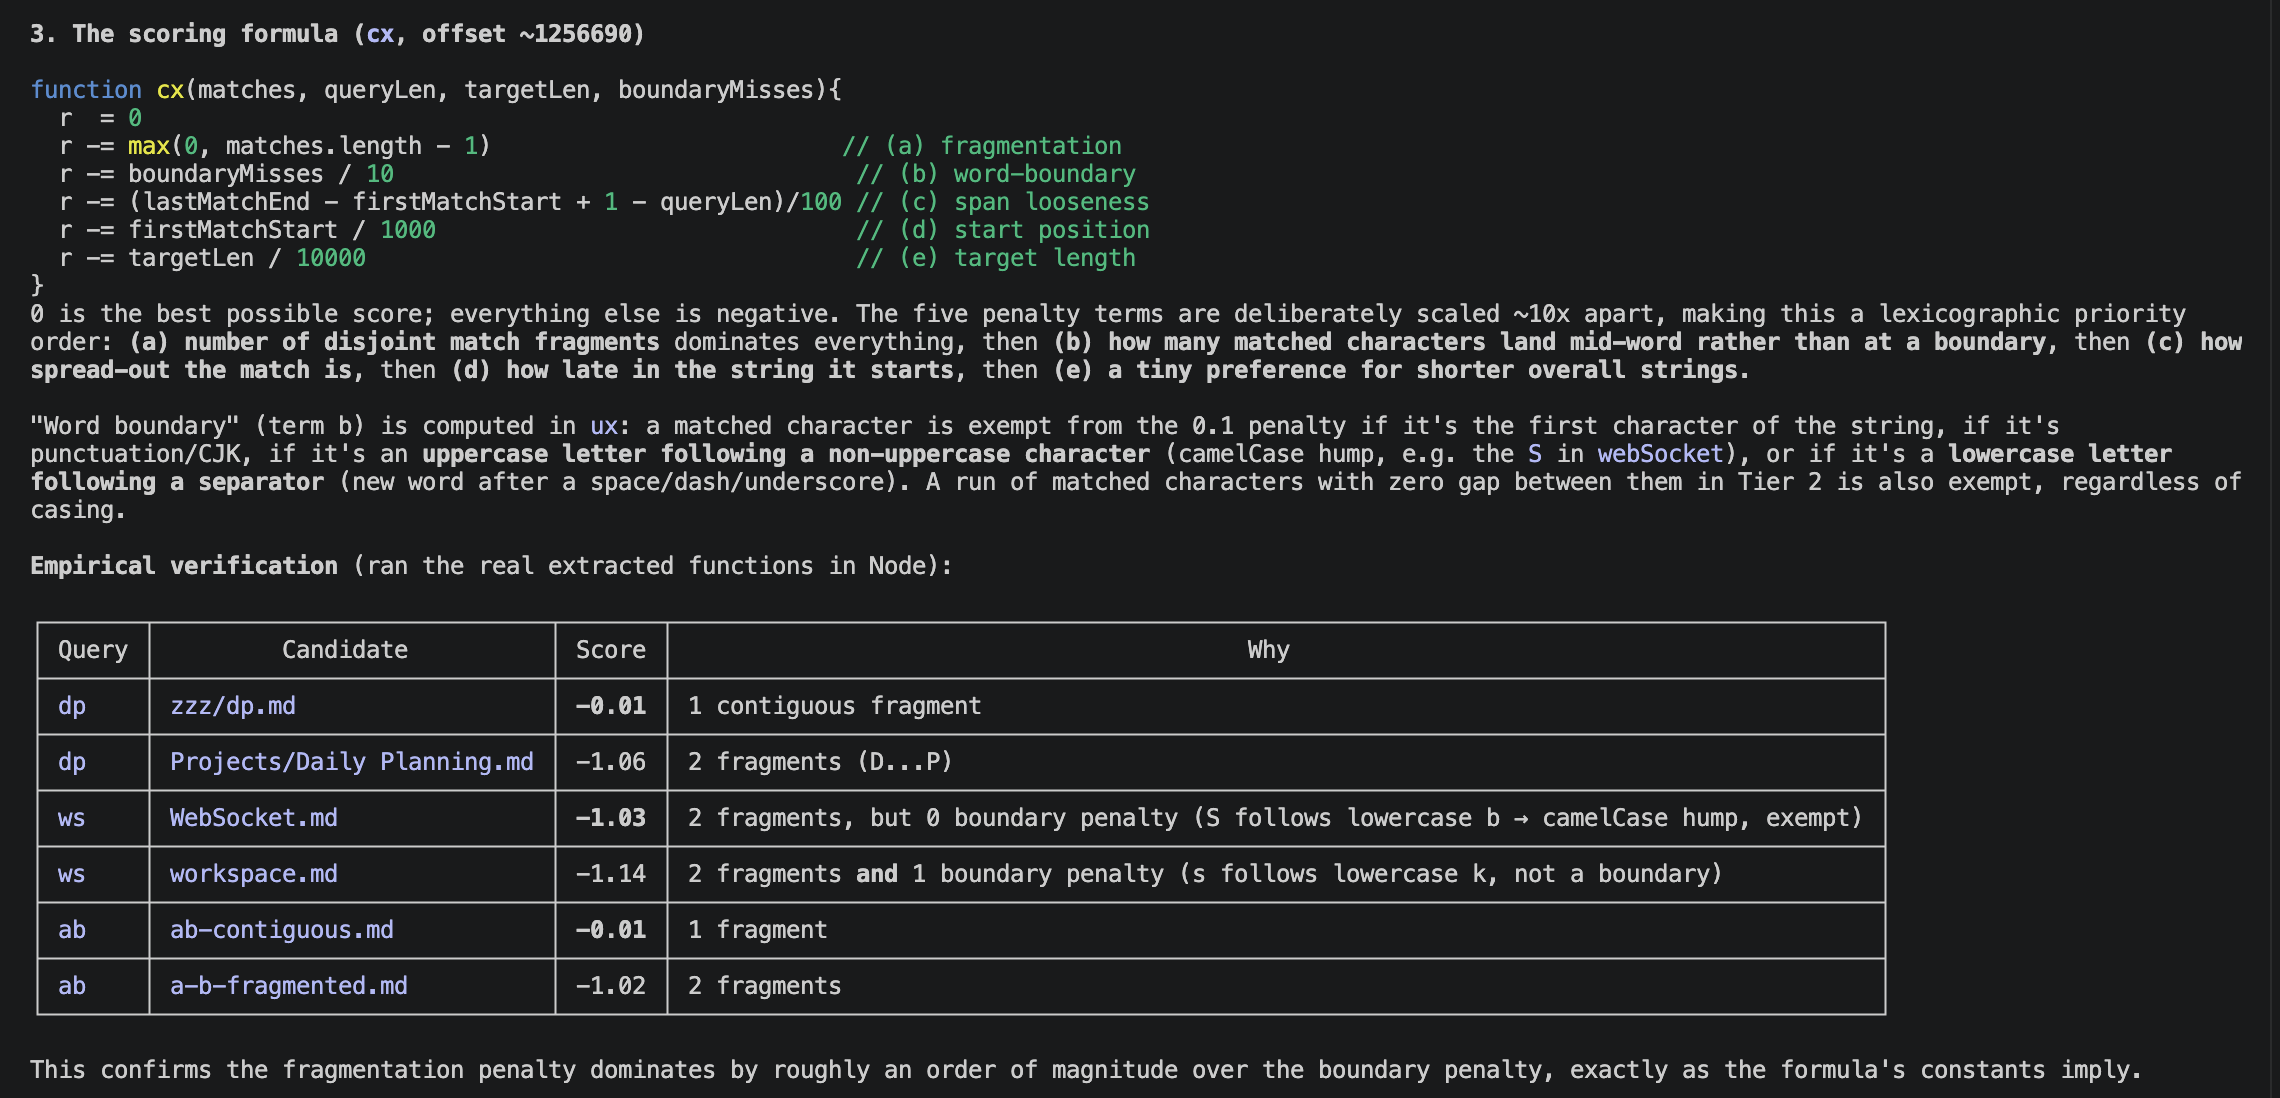Click the 'Projects/Daily Planning.md' candidate cell
The image size is (2280, 1098).
pyautogui.click(x=352, y=762)
